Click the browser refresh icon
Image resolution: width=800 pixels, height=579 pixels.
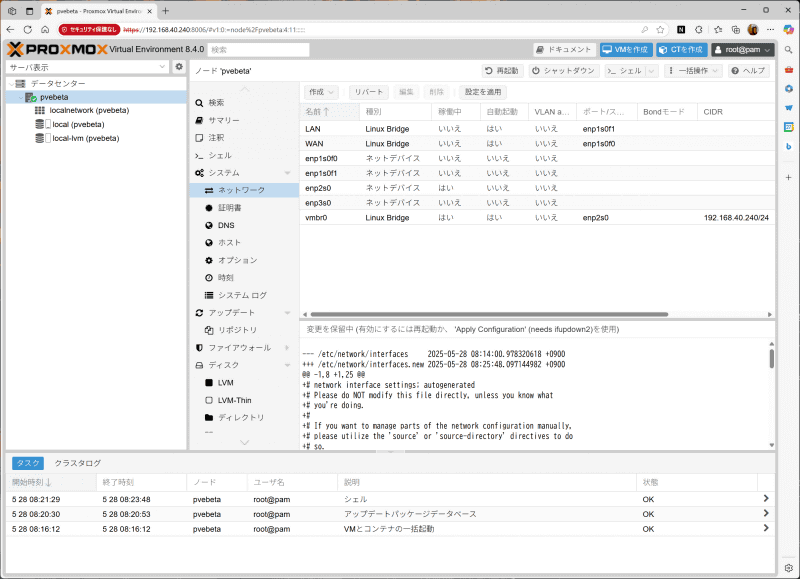(28, 30)
